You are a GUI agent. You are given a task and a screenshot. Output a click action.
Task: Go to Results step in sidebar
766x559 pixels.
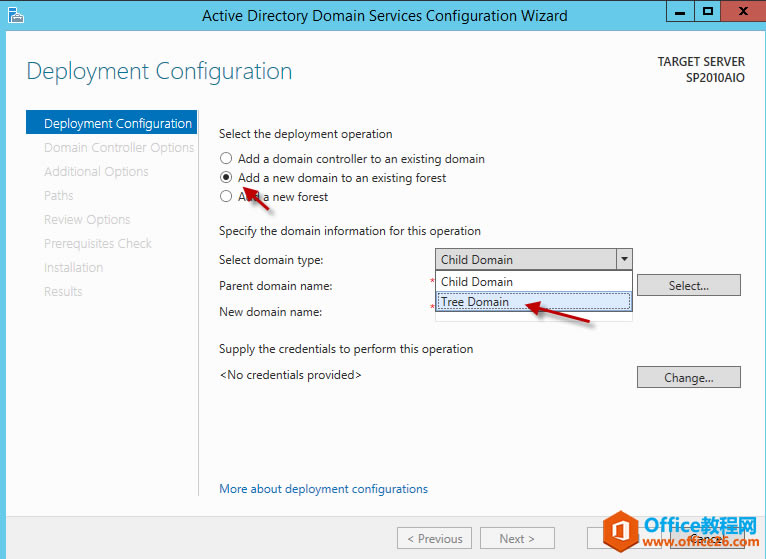[x=63, y=291]
